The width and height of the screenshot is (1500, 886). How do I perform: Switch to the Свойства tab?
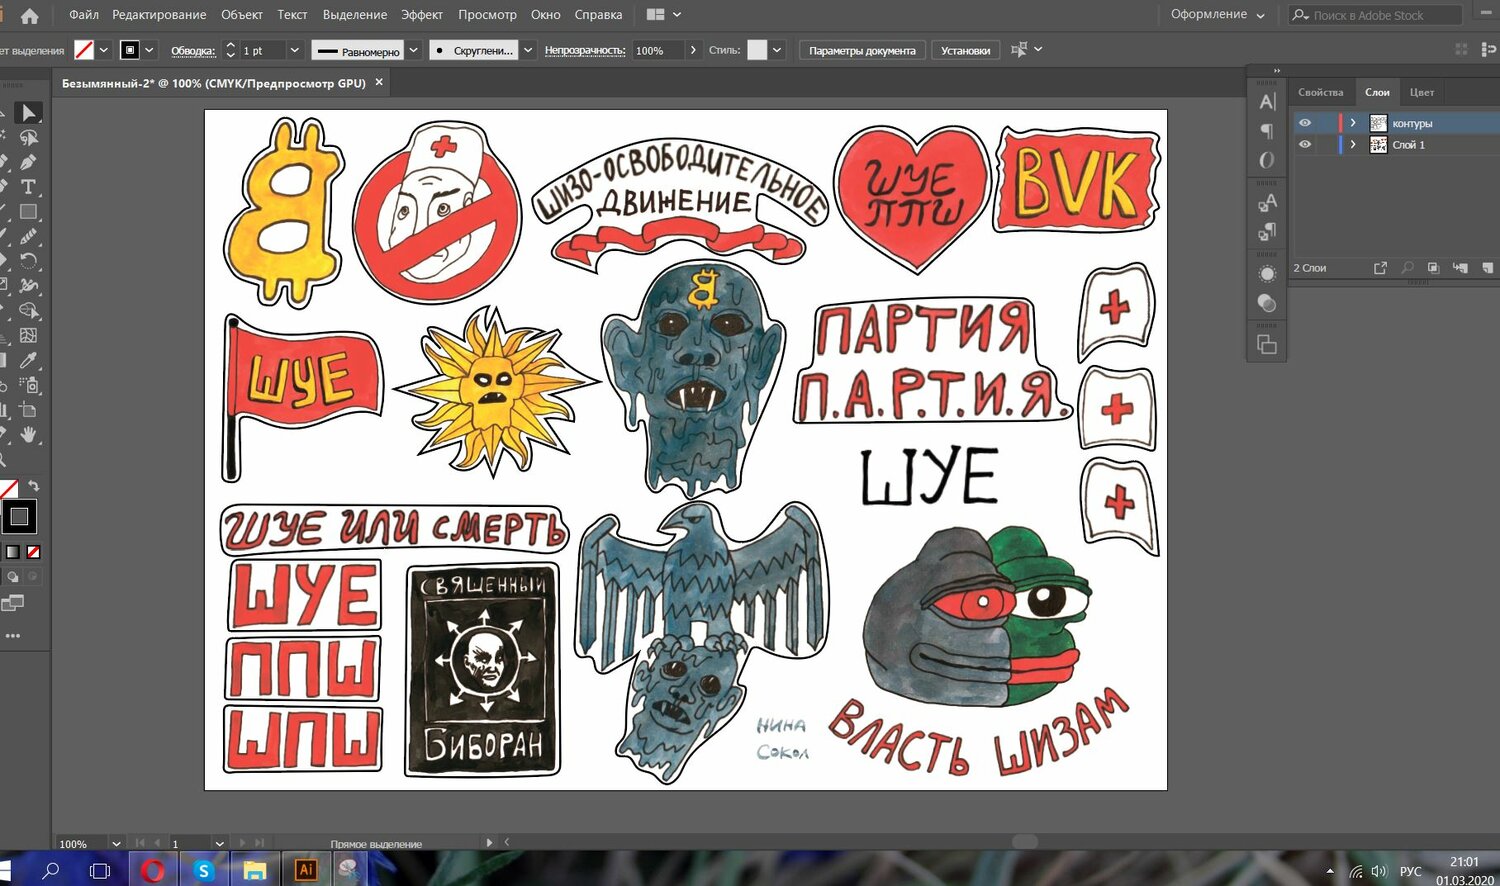1321,92
